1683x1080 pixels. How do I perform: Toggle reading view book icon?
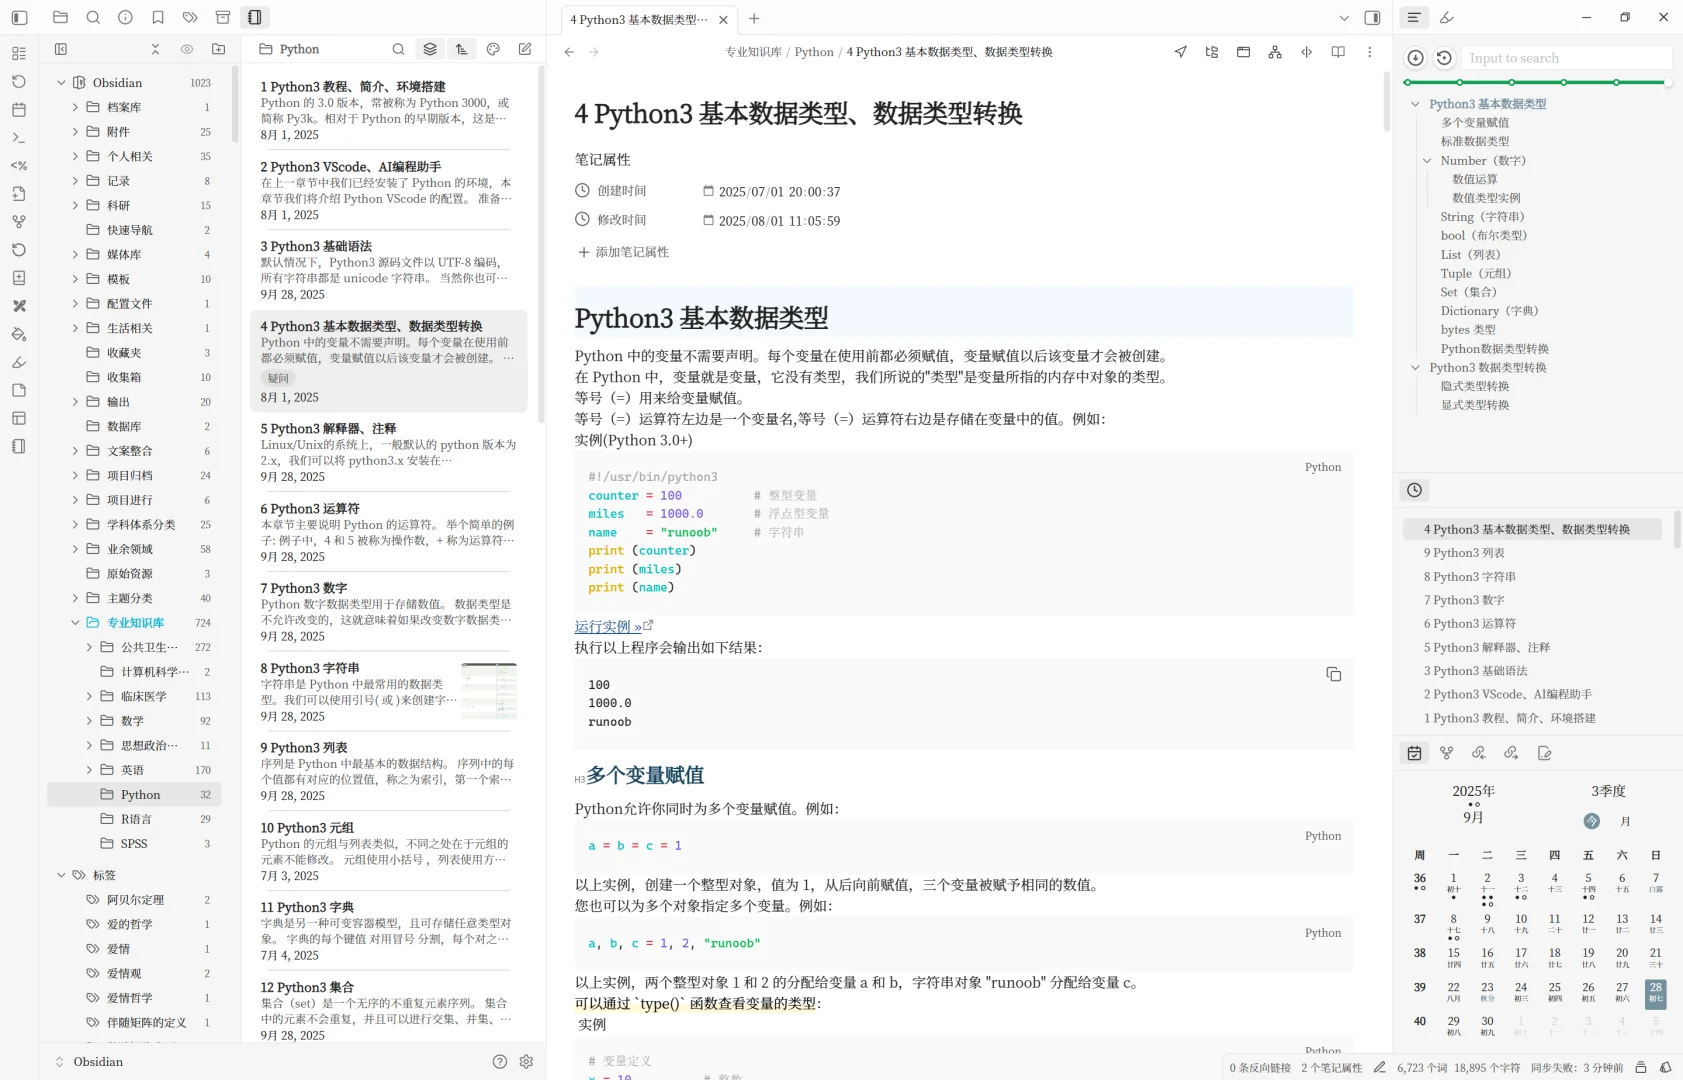click(x=1338, y=52)
